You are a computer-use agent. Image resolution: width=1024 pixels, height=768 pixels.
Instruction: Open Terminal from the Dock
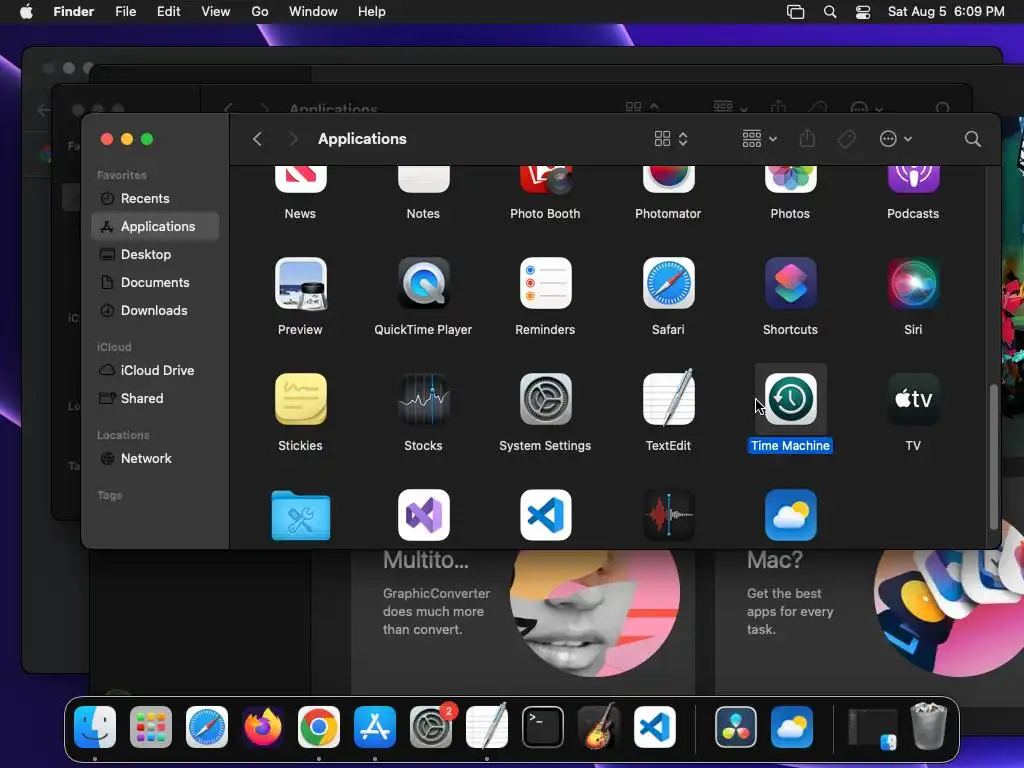(543, 727)
